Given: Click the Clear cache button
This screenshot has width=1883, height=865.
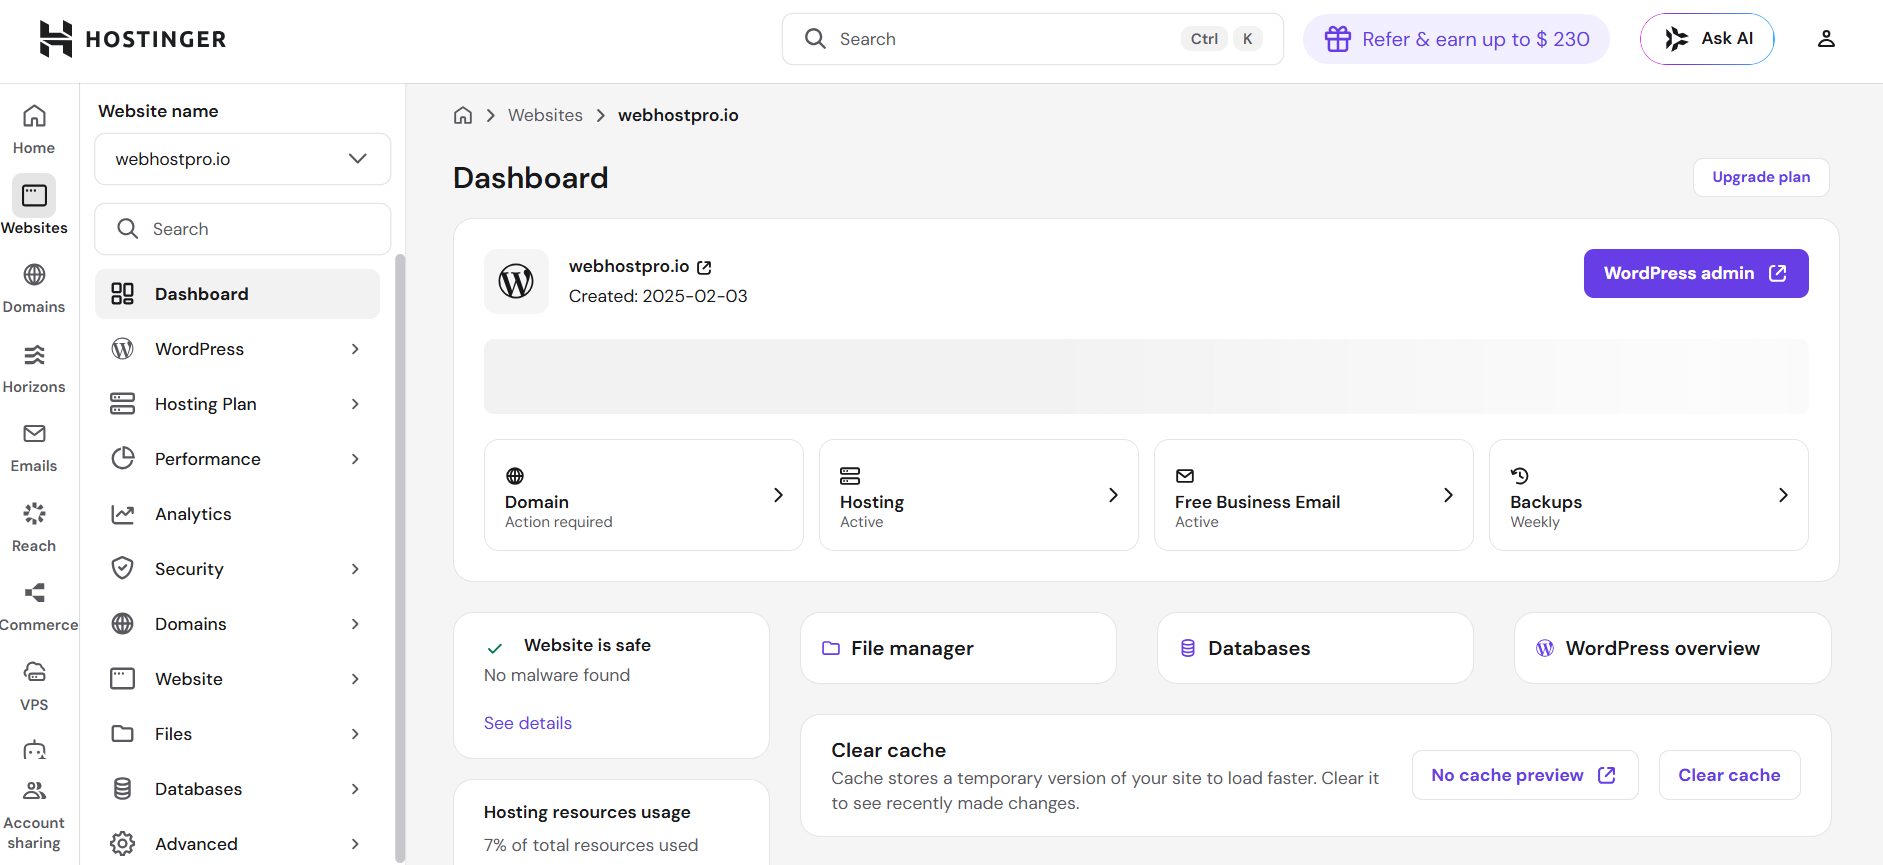Looking at the screenshot, I should point(1729,775).
